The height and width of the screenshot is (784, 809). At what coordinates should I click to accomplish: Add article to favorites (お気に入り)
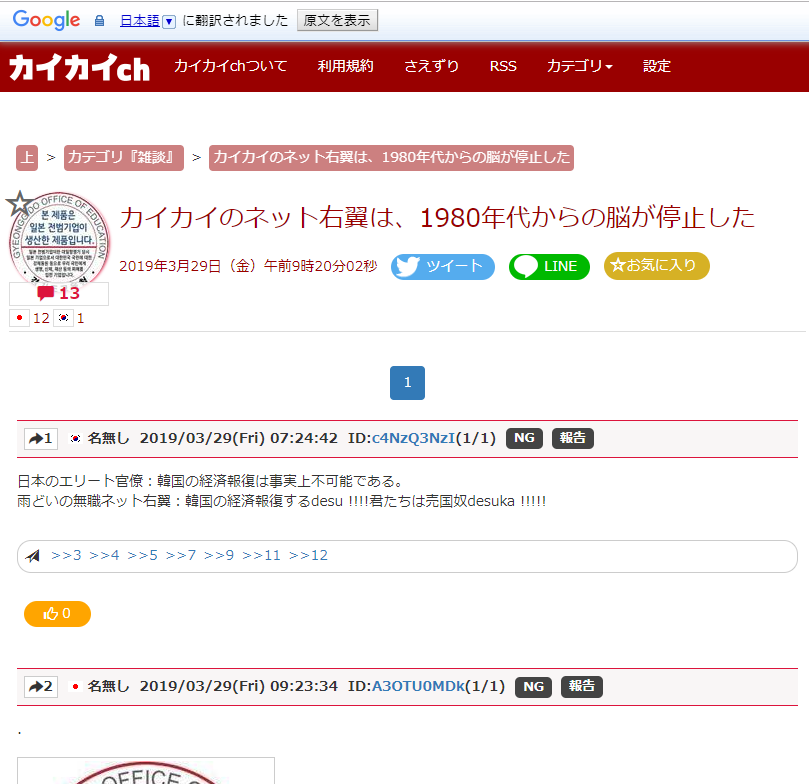click(656, 266)
